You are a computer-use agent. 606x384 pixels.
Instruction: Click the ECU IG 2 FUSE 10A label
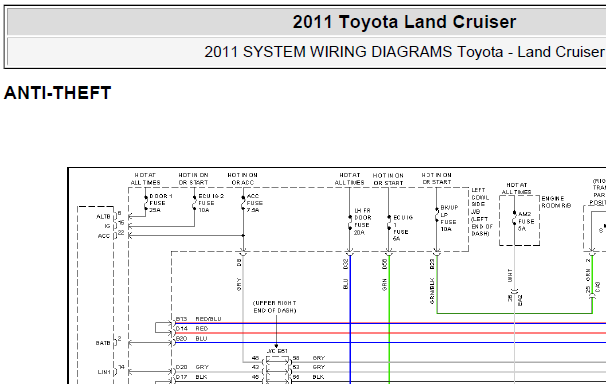[x=211, y=203]
